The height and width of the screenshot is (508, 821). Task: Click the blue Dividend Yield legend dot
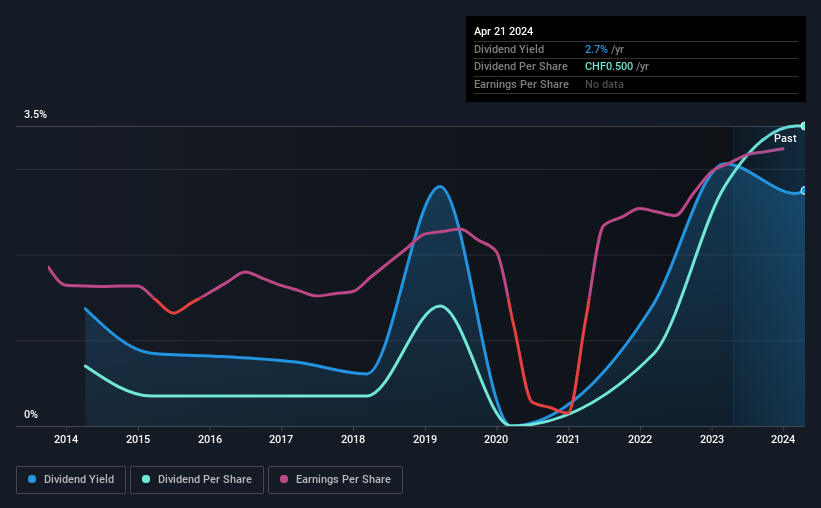coord(32,479)
